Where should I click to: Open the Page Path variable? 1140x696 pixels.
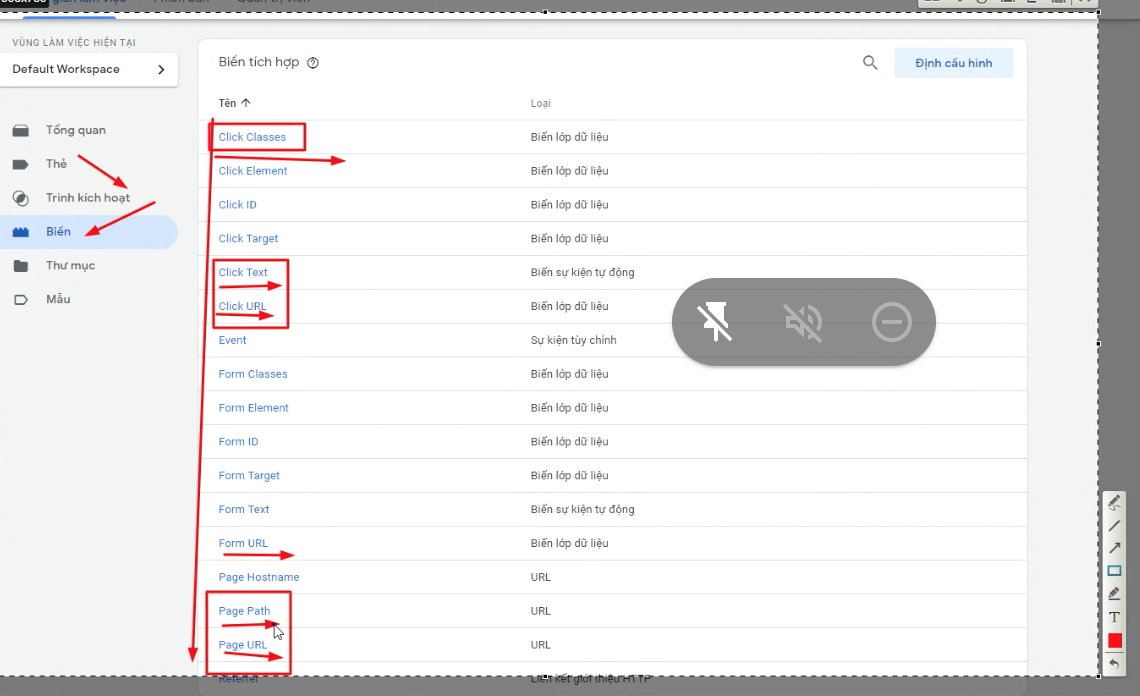tap(244, 611)
